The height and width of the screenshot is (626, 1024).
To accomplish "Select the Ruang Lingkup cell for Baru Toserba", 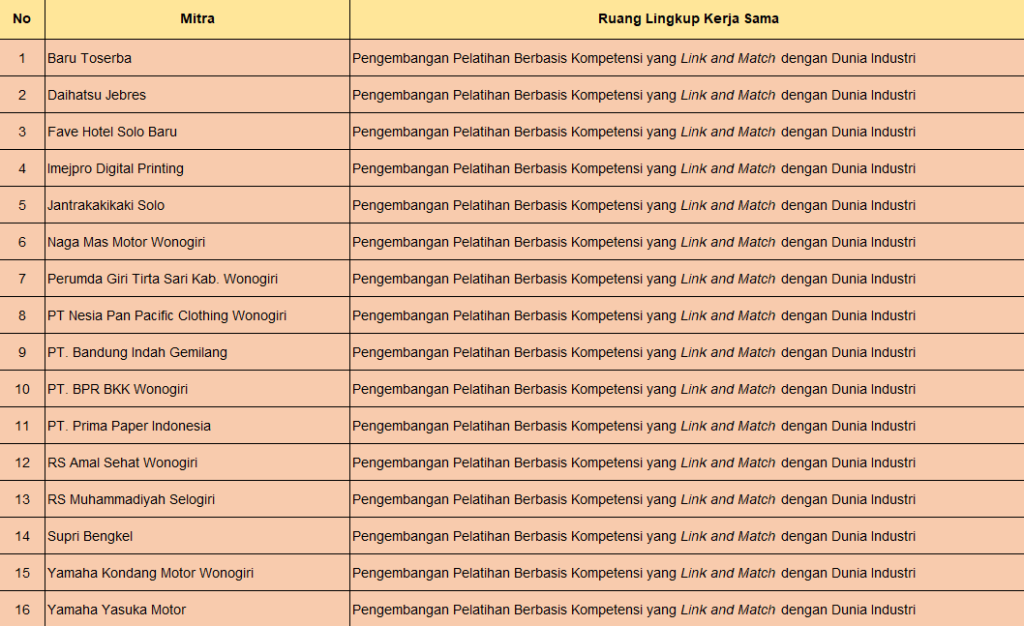I will 687,58.
